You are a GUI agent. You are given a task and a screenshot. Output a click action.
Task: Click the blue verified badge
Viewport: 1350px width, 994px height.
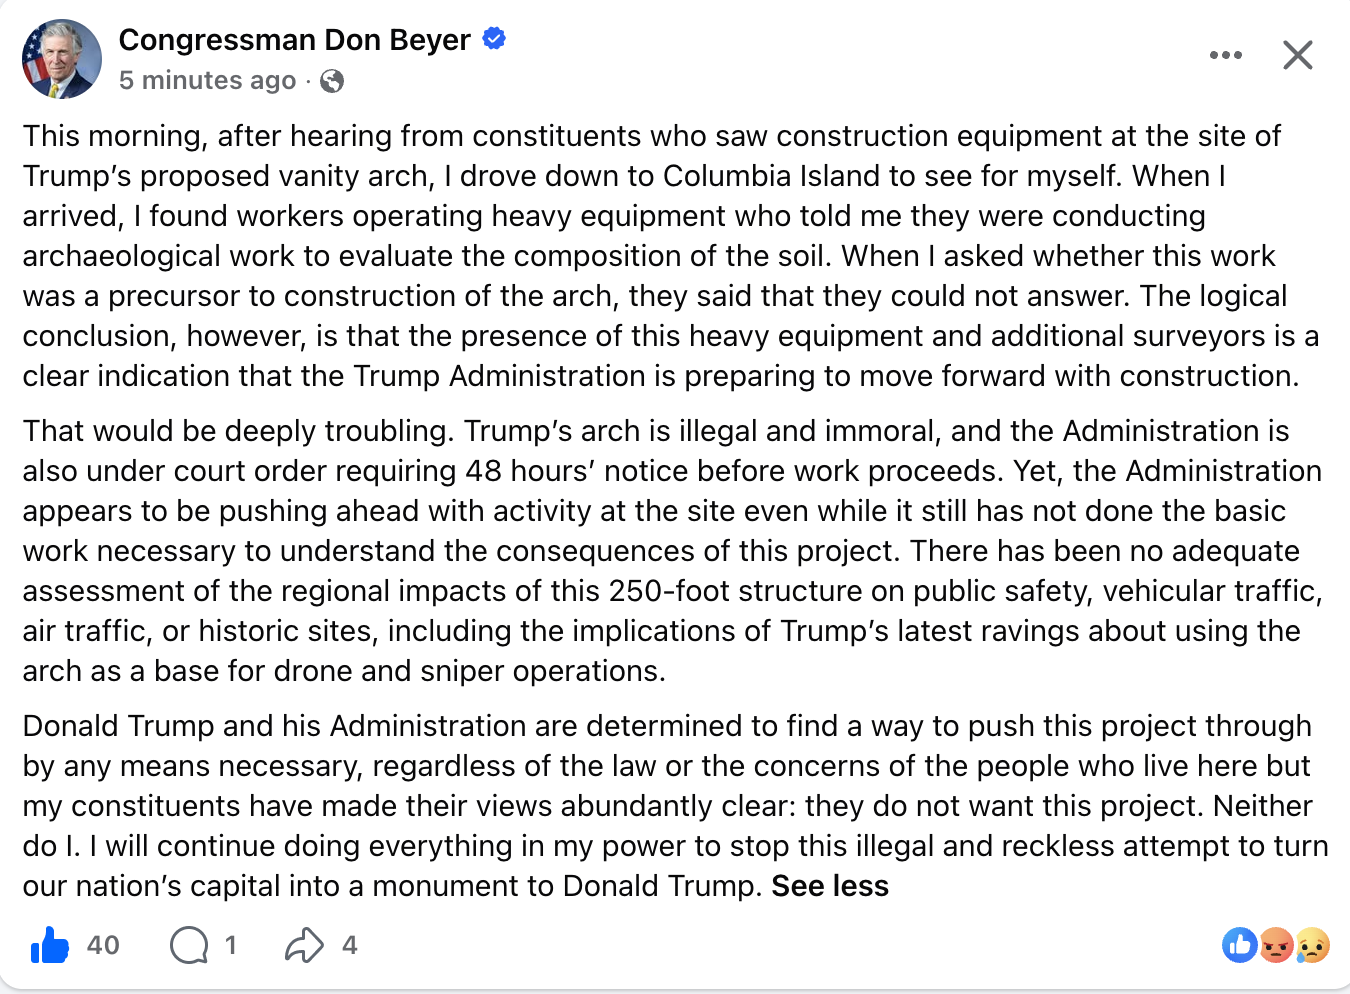(494, 39)
